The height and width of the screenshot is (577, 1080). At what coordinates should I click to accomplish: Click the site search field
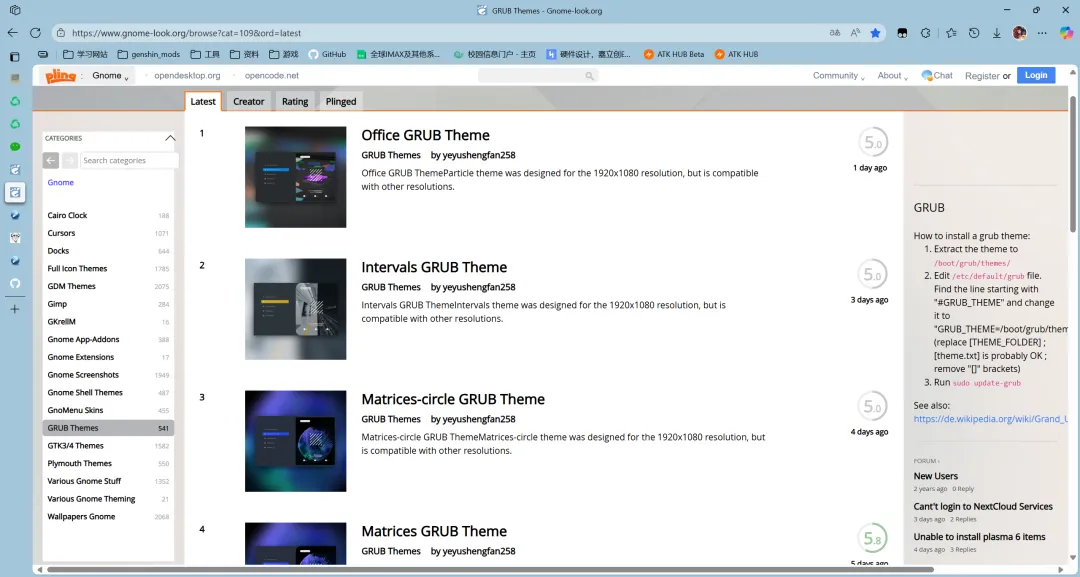538,76
